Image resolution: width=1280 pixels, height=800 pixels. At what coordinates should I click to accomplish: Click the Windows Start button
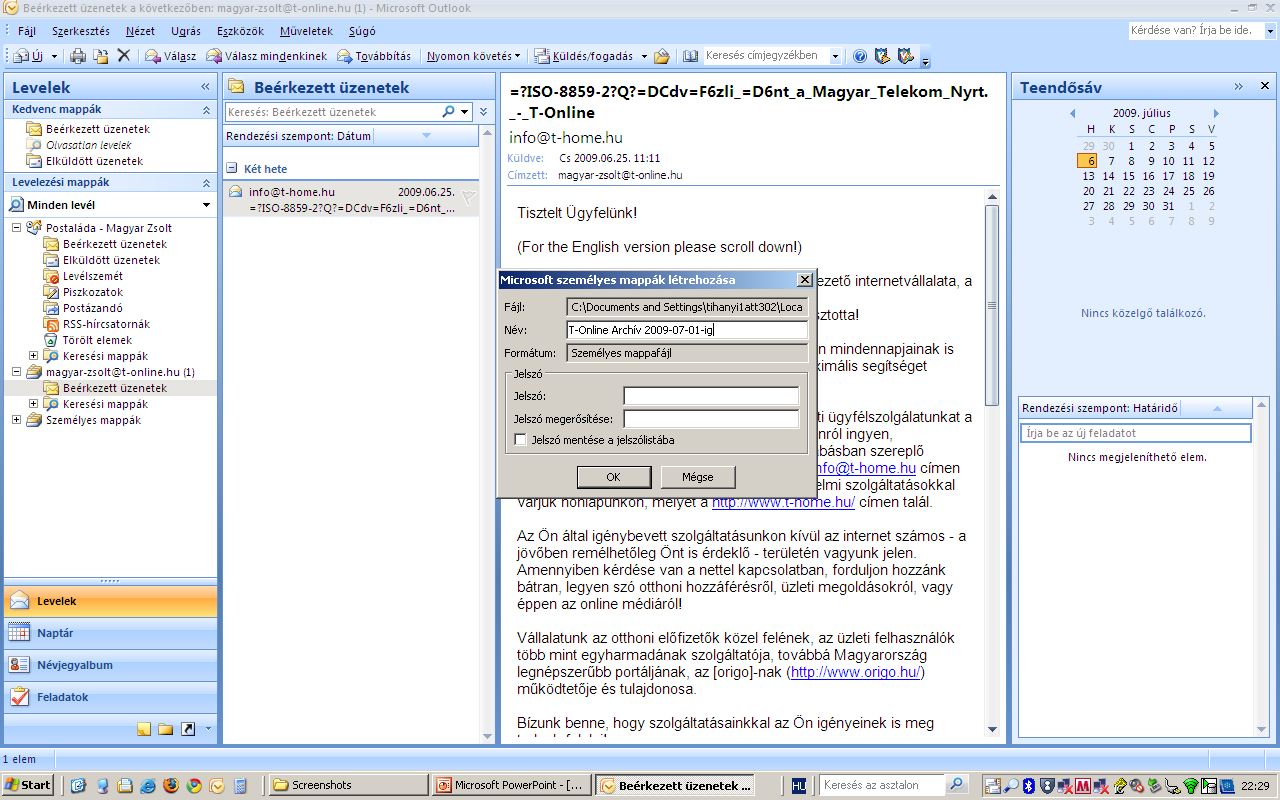pos(28,785)
